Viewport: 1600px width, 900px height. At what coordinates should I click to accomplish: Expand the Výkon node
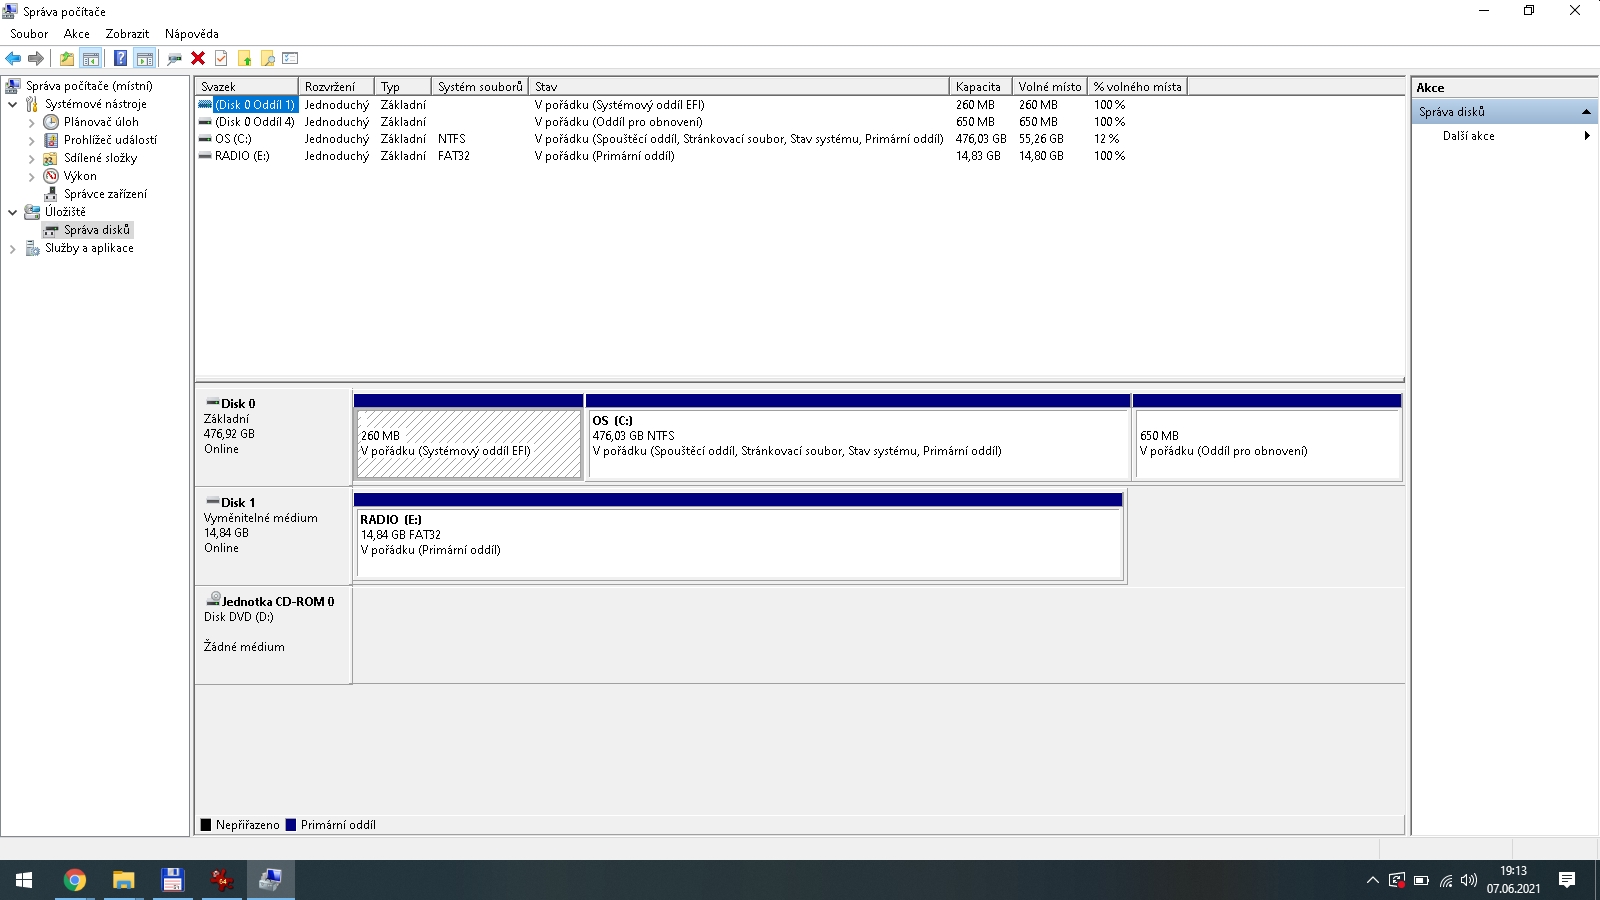pos(31,176)
